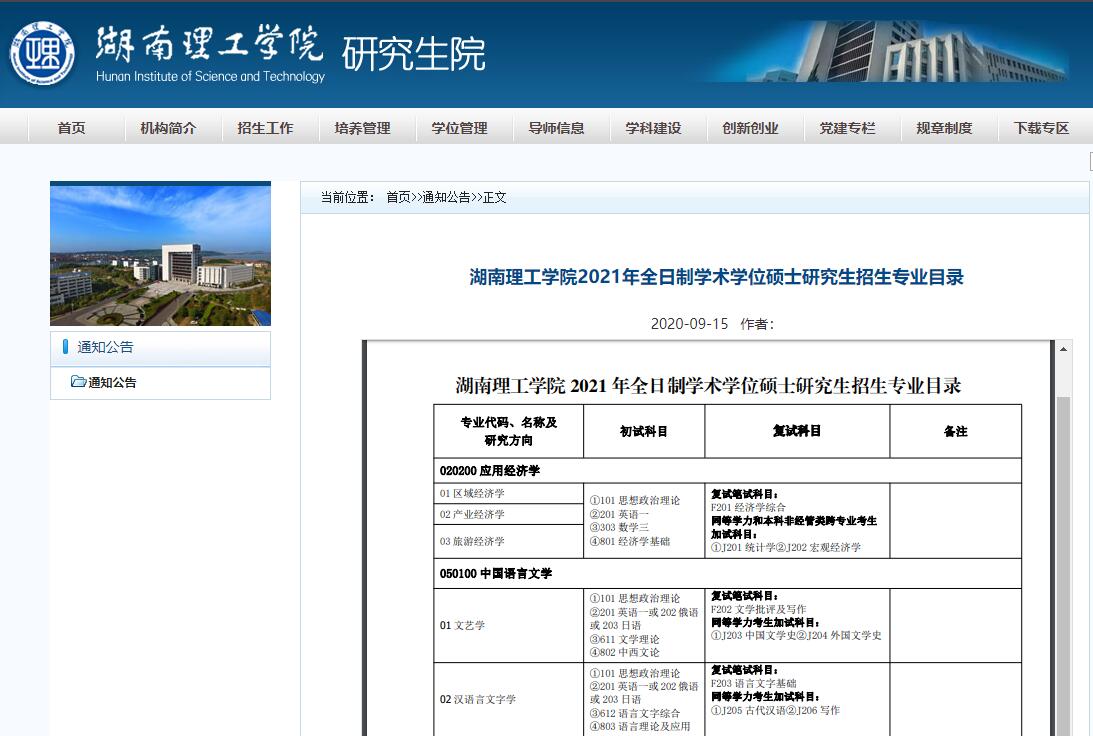Open 通知公告 item in the left sidebar
Screen dimensions: 1093x736
(112, 383)
